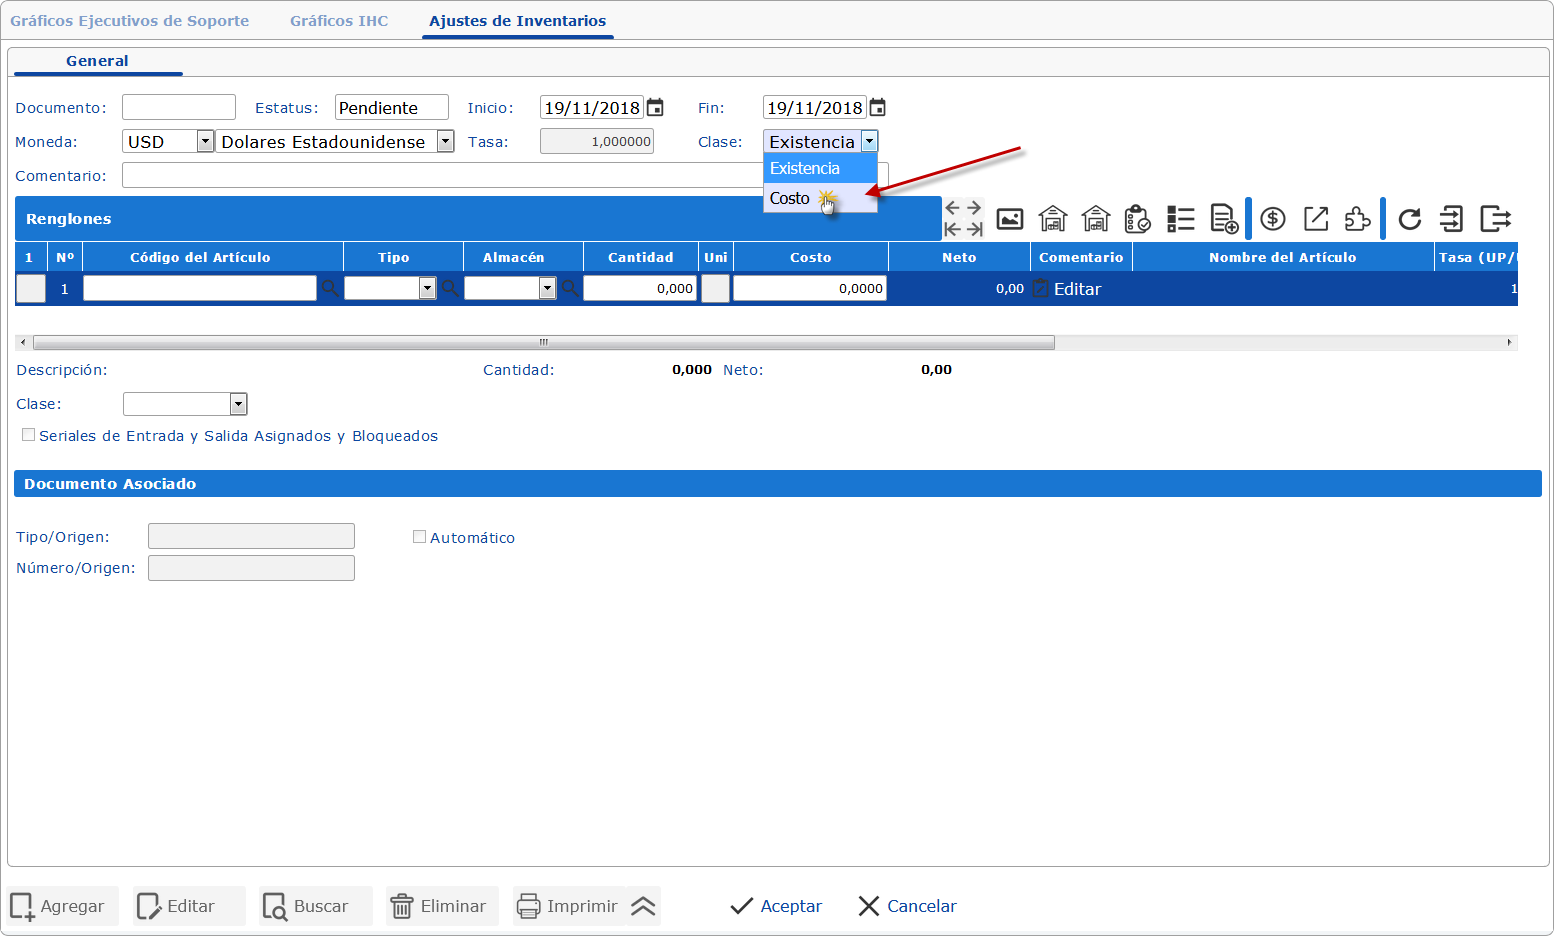Screen dimensions: 1554x938
Task: Switch to the Gráficos IHC tab
Action: pos(339,21)
